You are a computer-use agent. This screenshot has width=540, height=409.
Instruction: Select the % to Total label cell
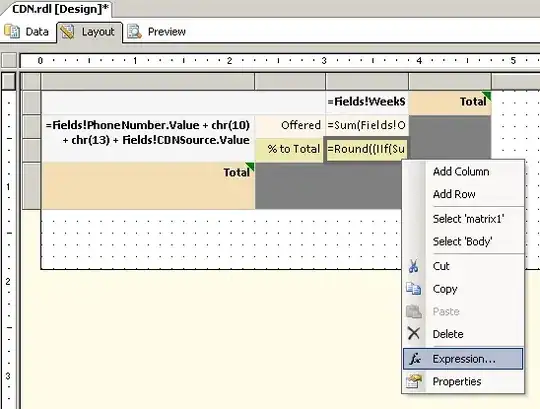coord(289,149)
